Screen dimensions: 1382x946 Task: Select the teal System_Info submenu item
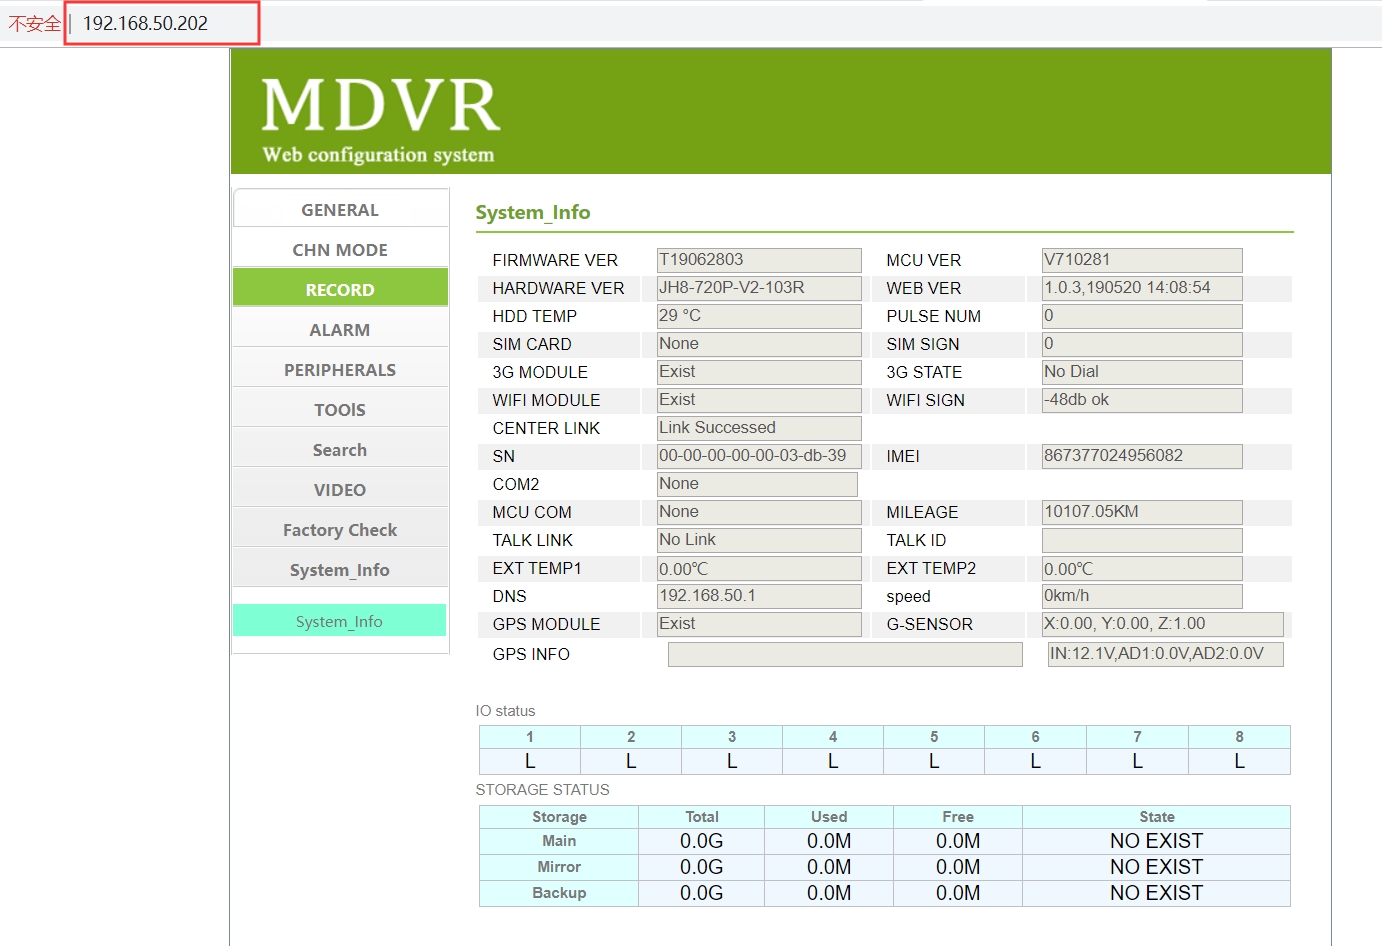[340, 621]
